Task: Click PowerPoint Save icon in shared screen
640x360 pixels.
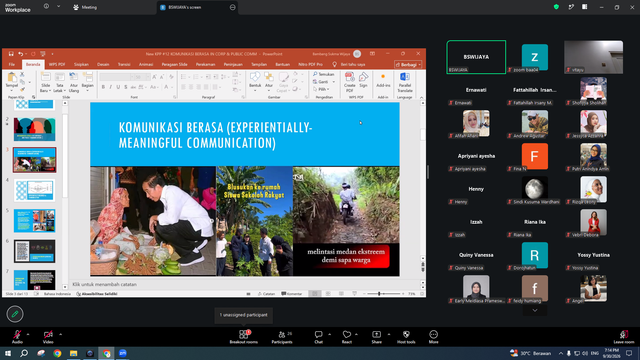Action: click(x=11, y=54)
